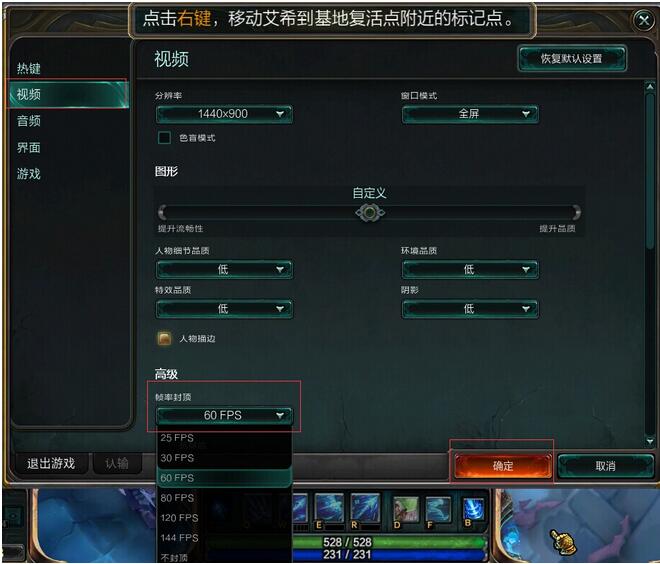
Task: Toggle the 人物描边 checkbox
Action: [x=164, y=338]
